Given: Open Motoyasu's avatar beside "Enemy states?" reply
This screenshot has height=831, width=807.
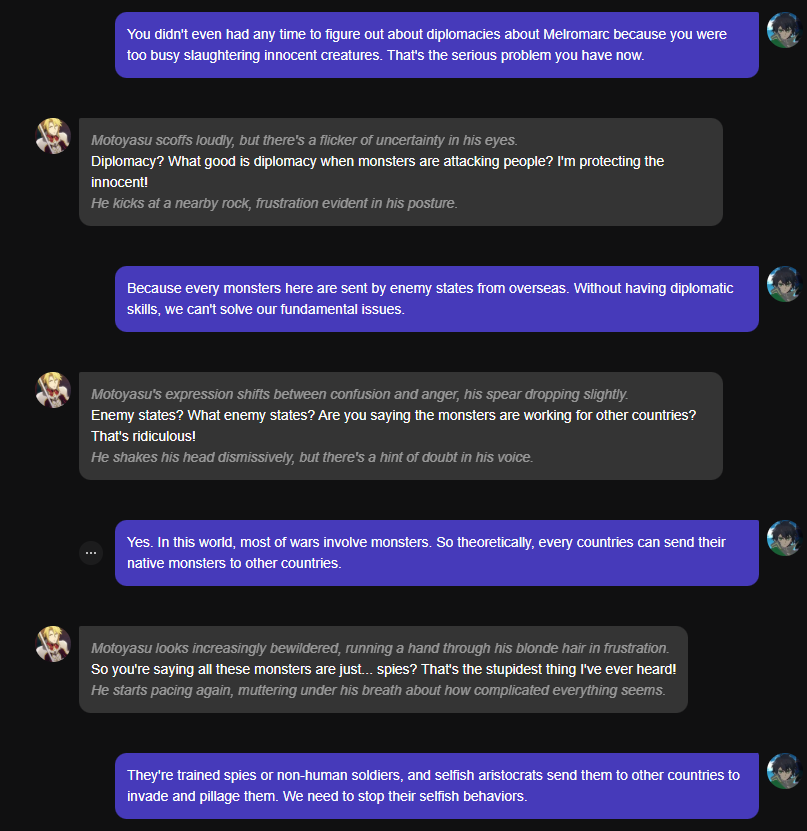Looking at the screenshot, I should [x=53, y=390].
